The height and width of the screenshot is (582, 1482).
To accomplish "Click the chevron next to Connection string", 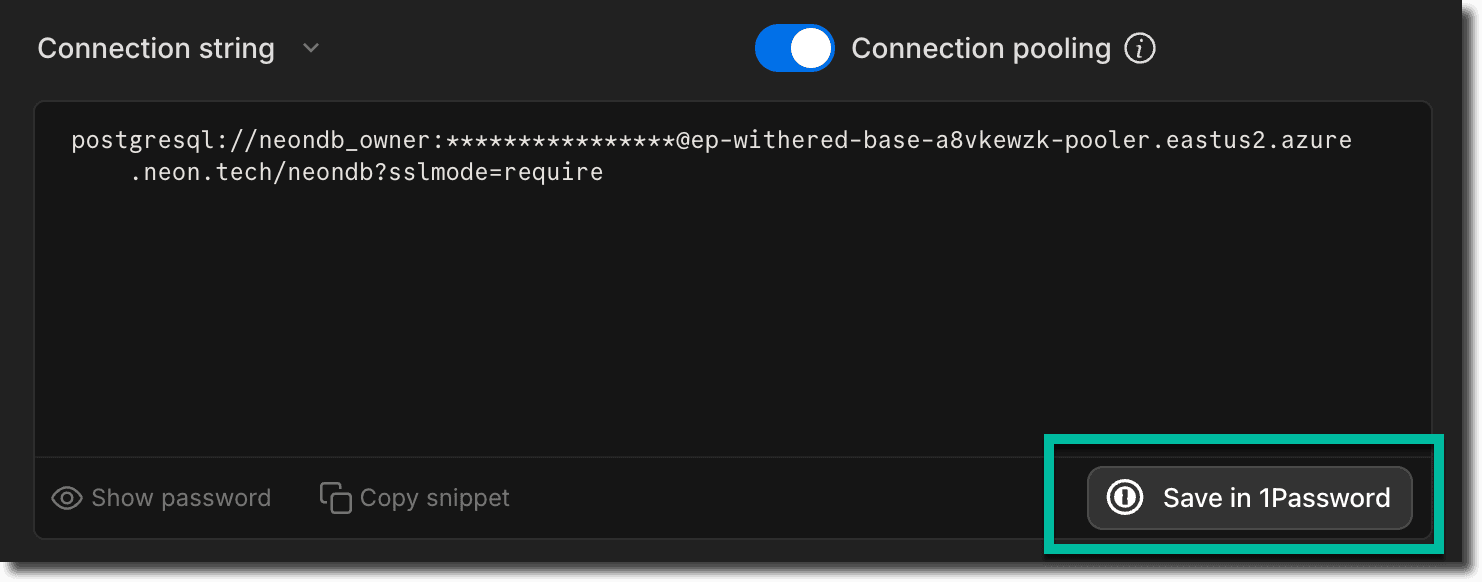I will 310,48.
